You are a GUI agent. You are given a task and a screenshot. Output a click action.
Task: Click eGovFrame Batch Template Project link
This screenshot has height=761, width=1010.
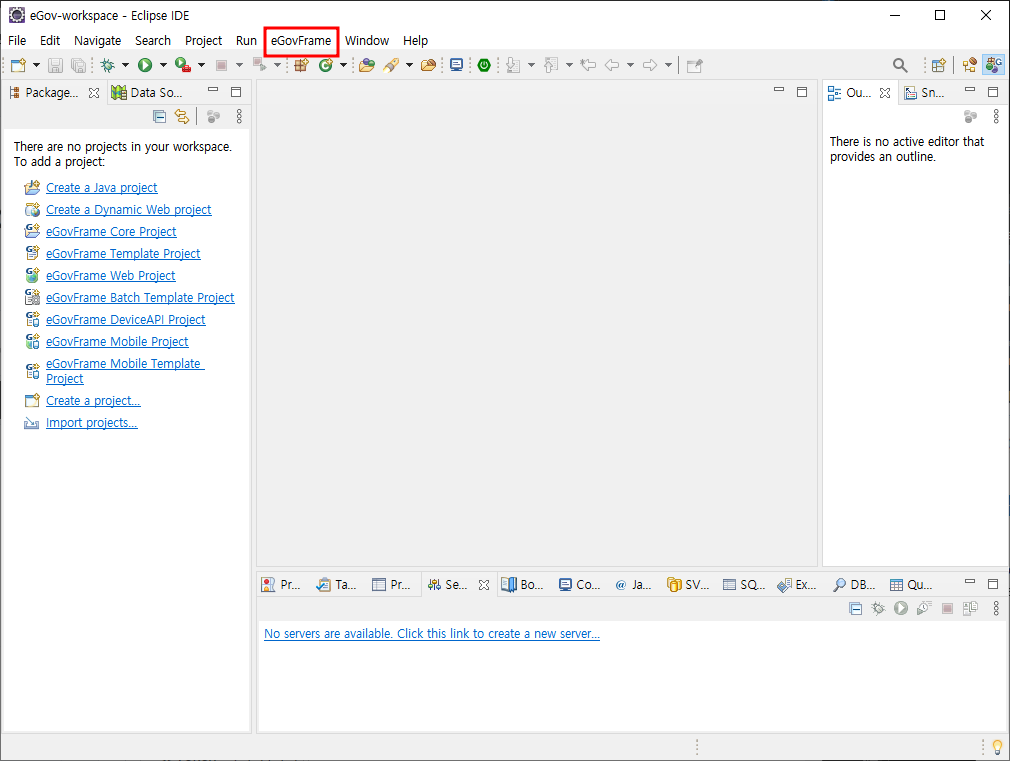(x=140, y=297)
